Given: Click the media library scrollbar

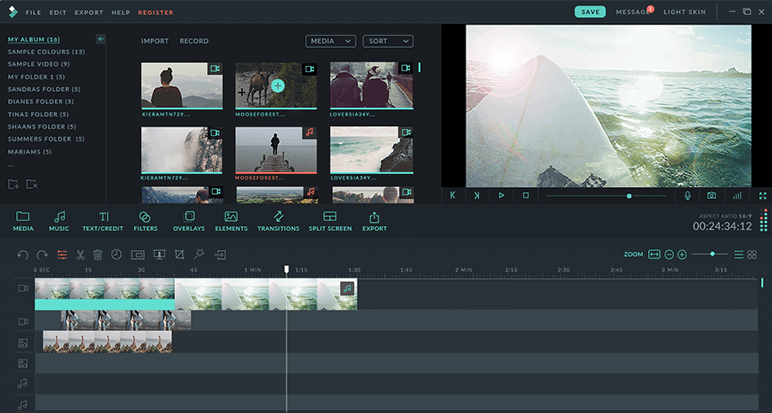Looking at the screenshot, I should tap(419, 67).
